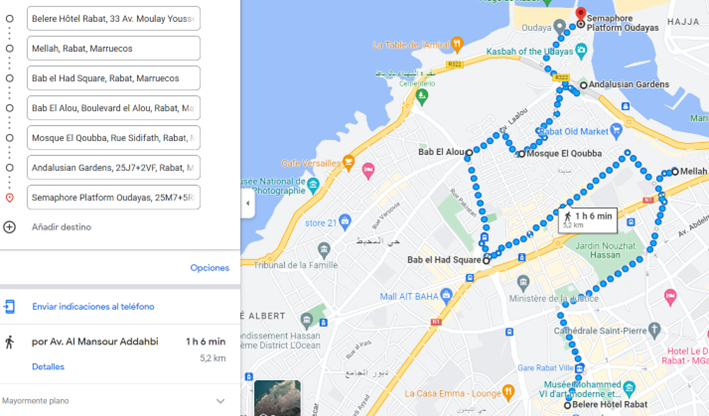Edit the Bab el Had Square waypoint field
The image size is (709, 416).
[113, 78]
